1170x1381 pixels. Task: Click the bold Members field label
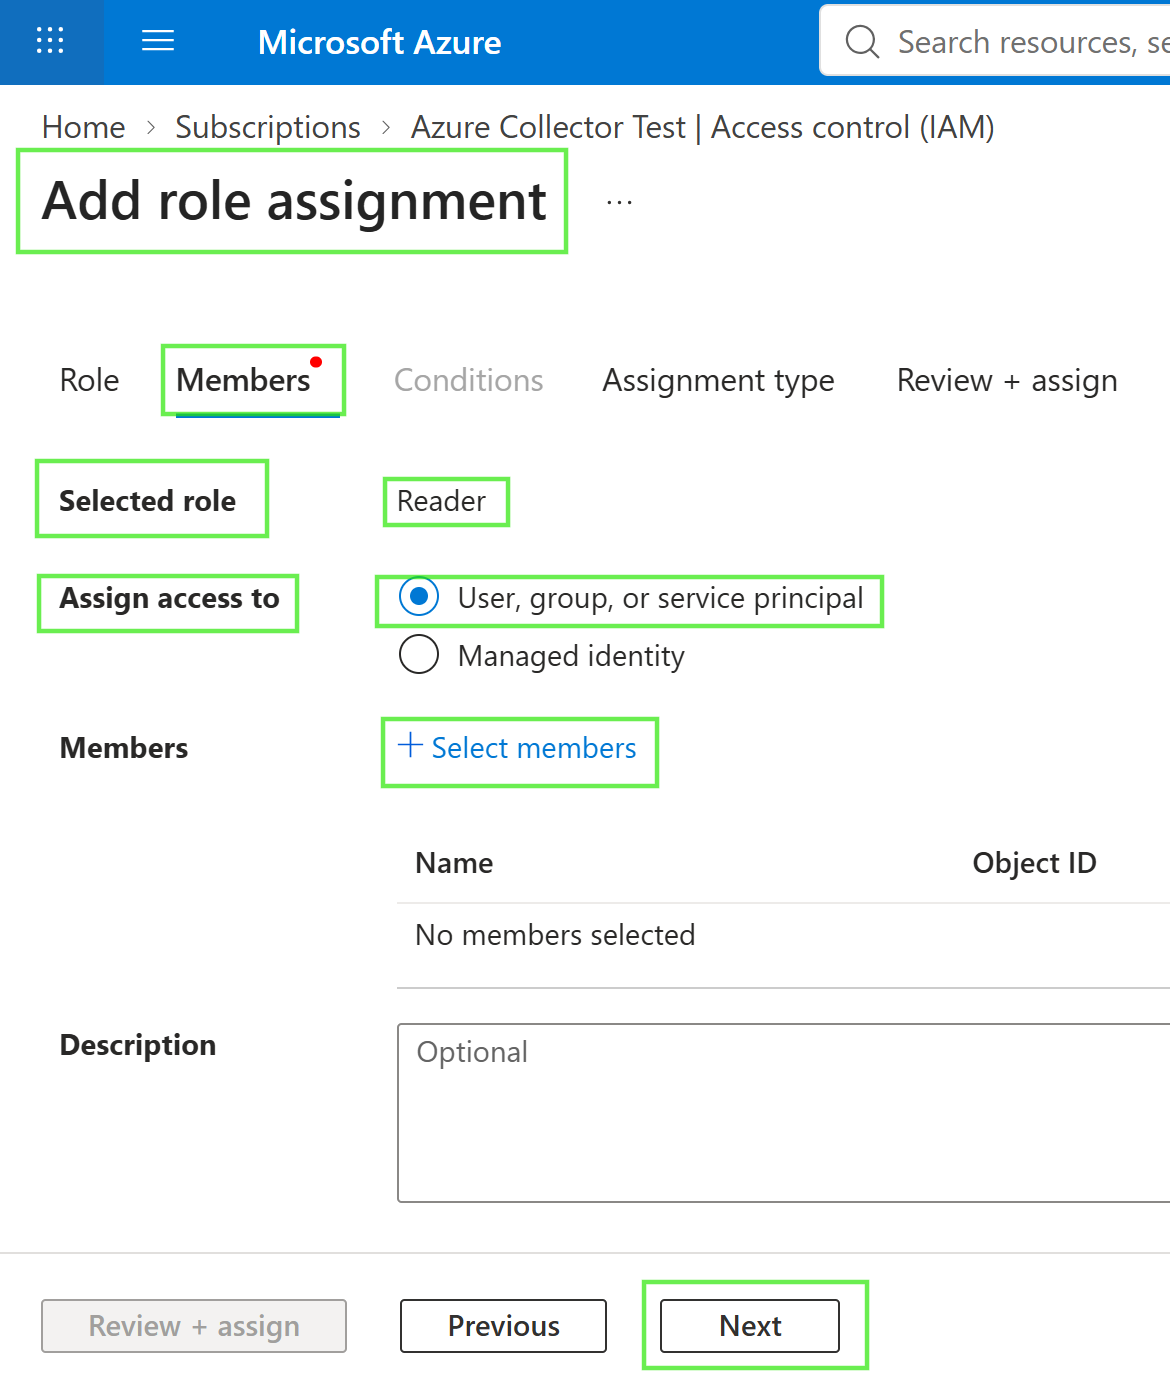[124, 748]
